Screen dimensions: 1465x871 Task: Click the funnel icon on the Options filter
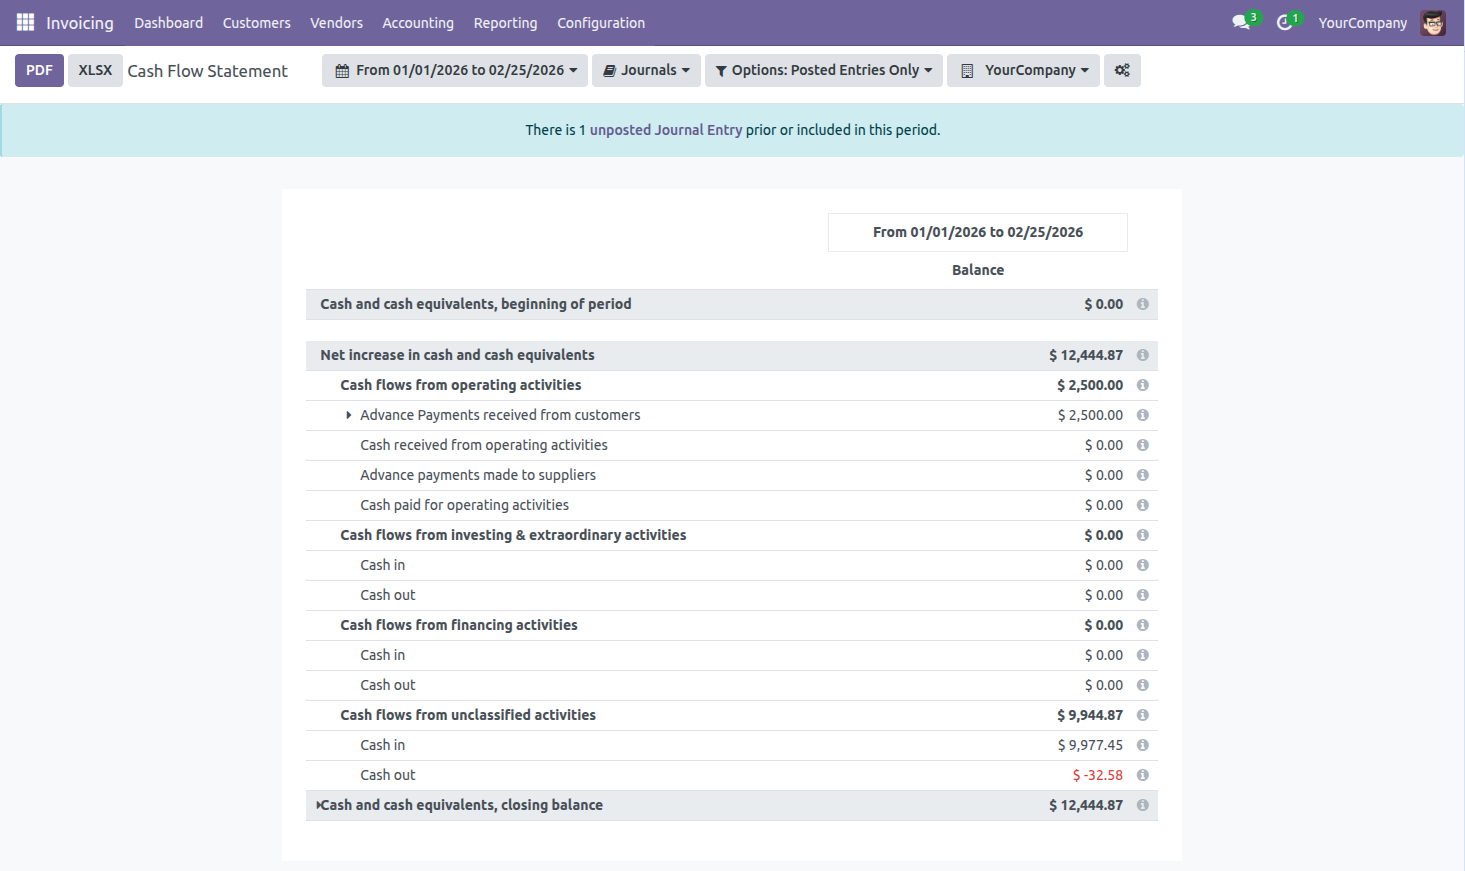720,70
